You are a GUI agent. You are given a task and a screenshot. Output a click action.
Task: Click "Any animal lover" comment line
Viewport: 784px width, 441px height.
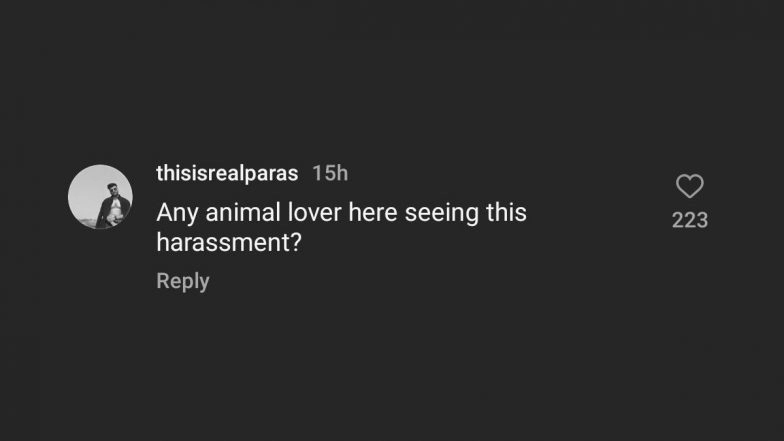341,213
